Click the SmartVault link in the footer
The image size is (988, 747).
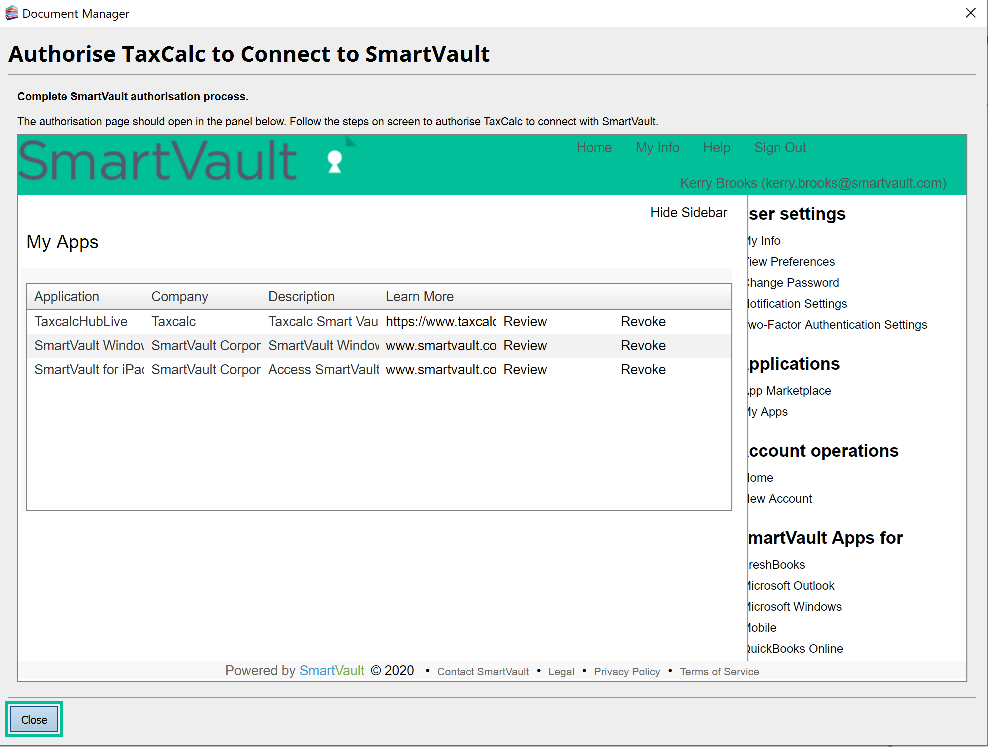(331, 670)
